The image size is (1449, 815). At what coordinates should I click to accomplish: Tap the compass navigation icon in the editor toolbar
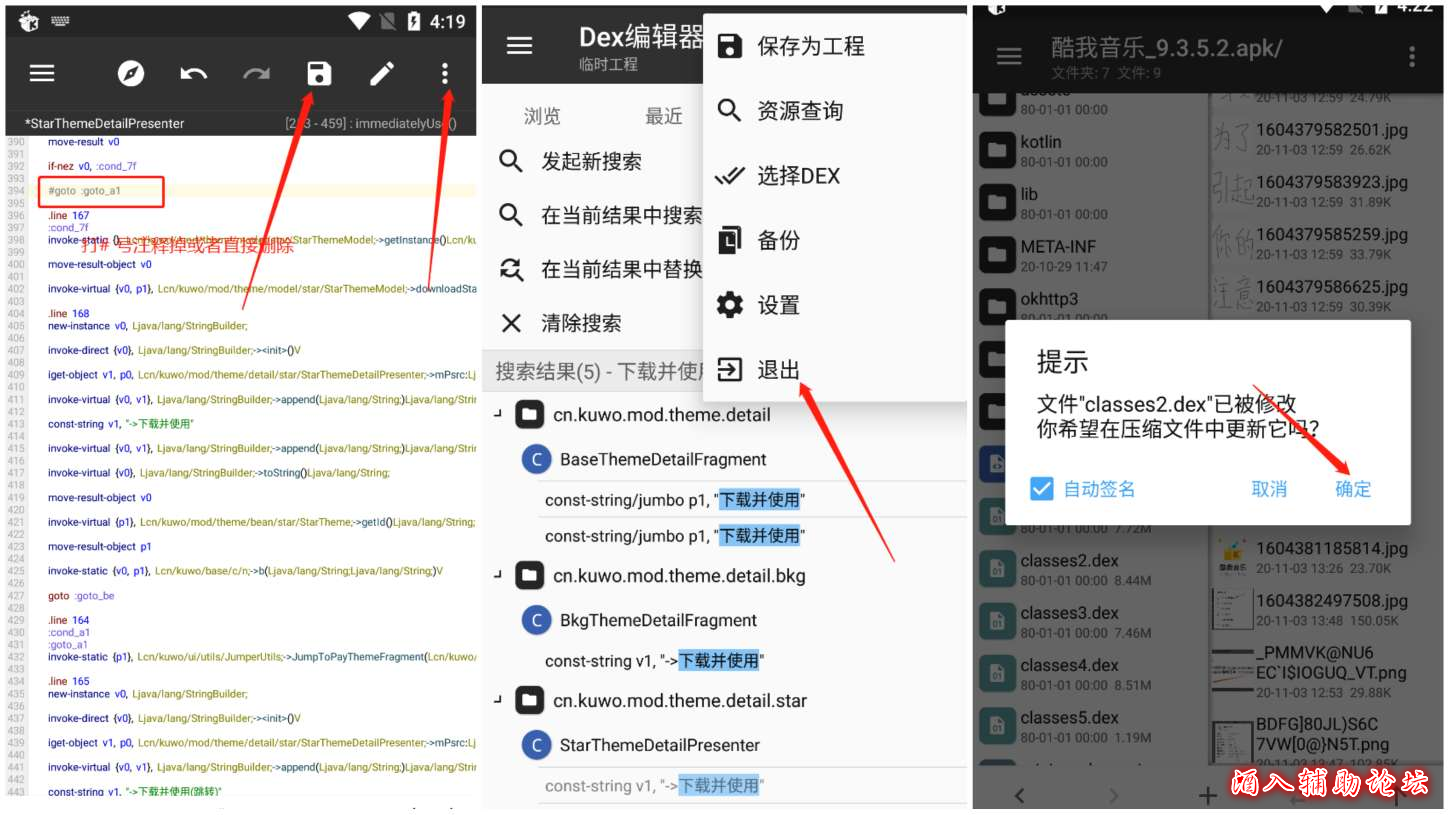131,73
